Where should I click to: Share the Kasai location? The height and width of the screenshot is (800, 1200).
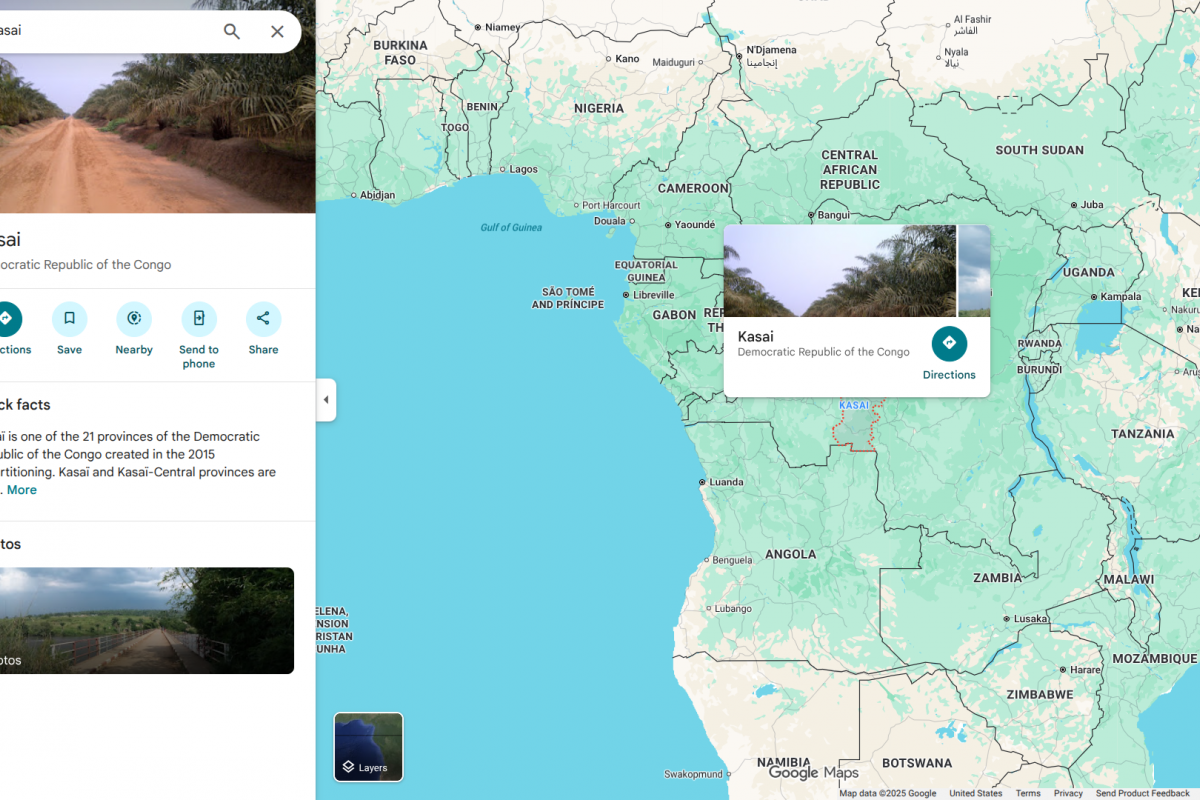263,319
